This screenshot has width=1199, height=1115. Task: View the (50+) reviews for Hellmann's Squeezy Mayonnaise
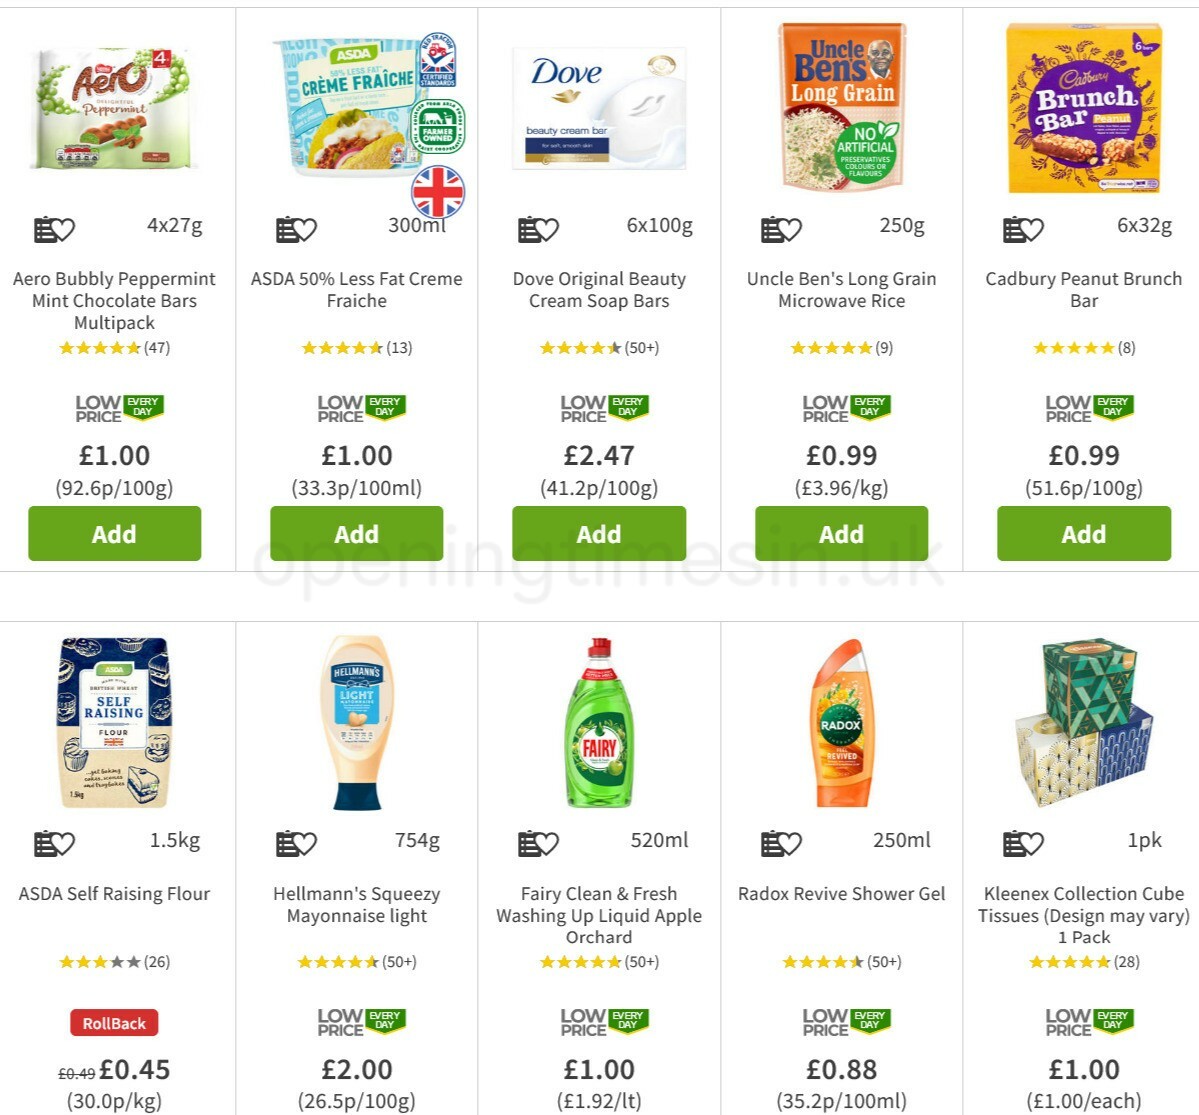pyautogui.click(x=358, y=962)
